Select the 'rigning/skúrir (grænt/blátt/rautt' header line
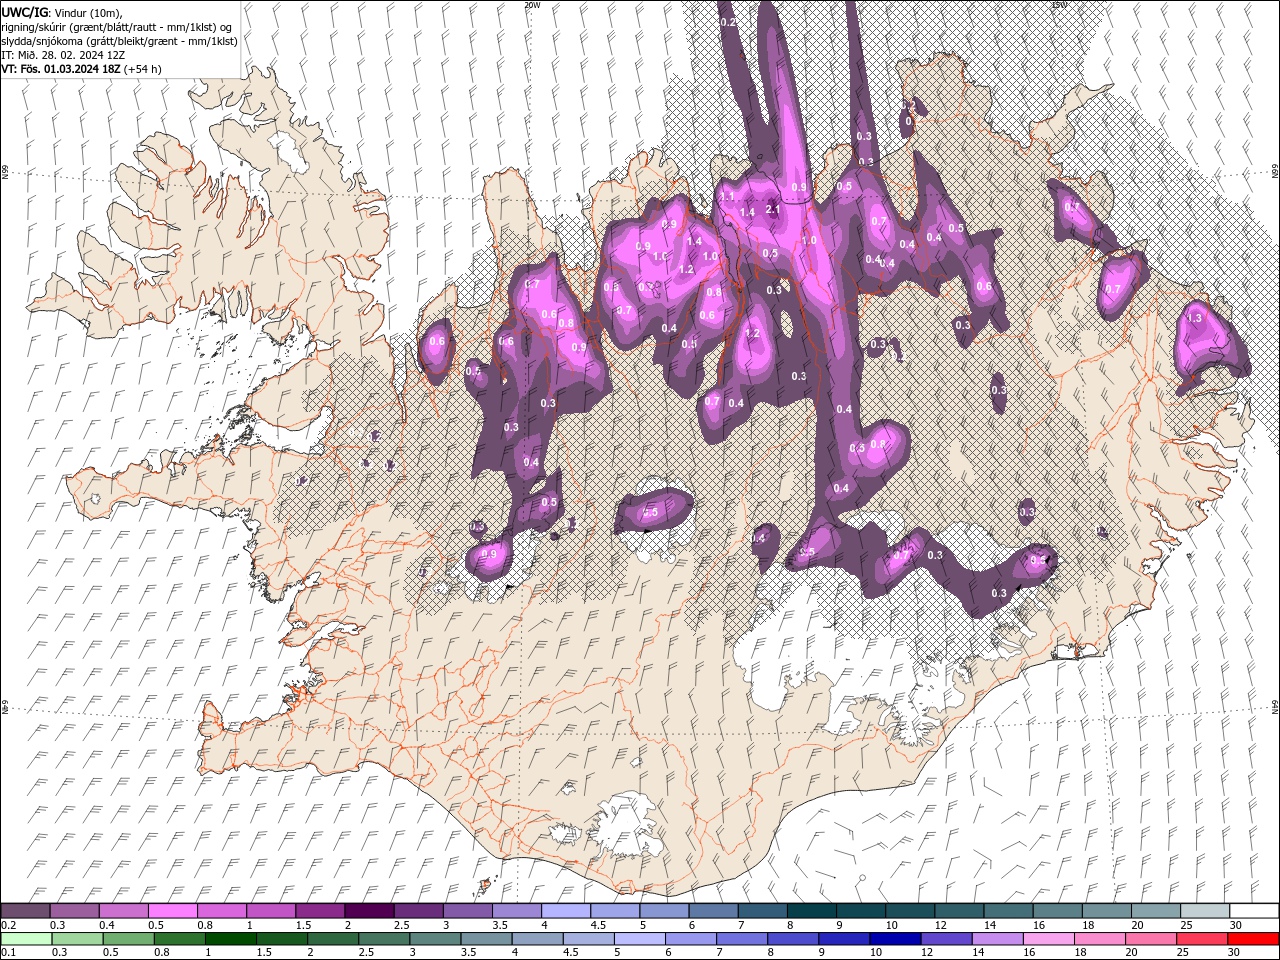This screenshot has height=960, width=1280. 118,27
